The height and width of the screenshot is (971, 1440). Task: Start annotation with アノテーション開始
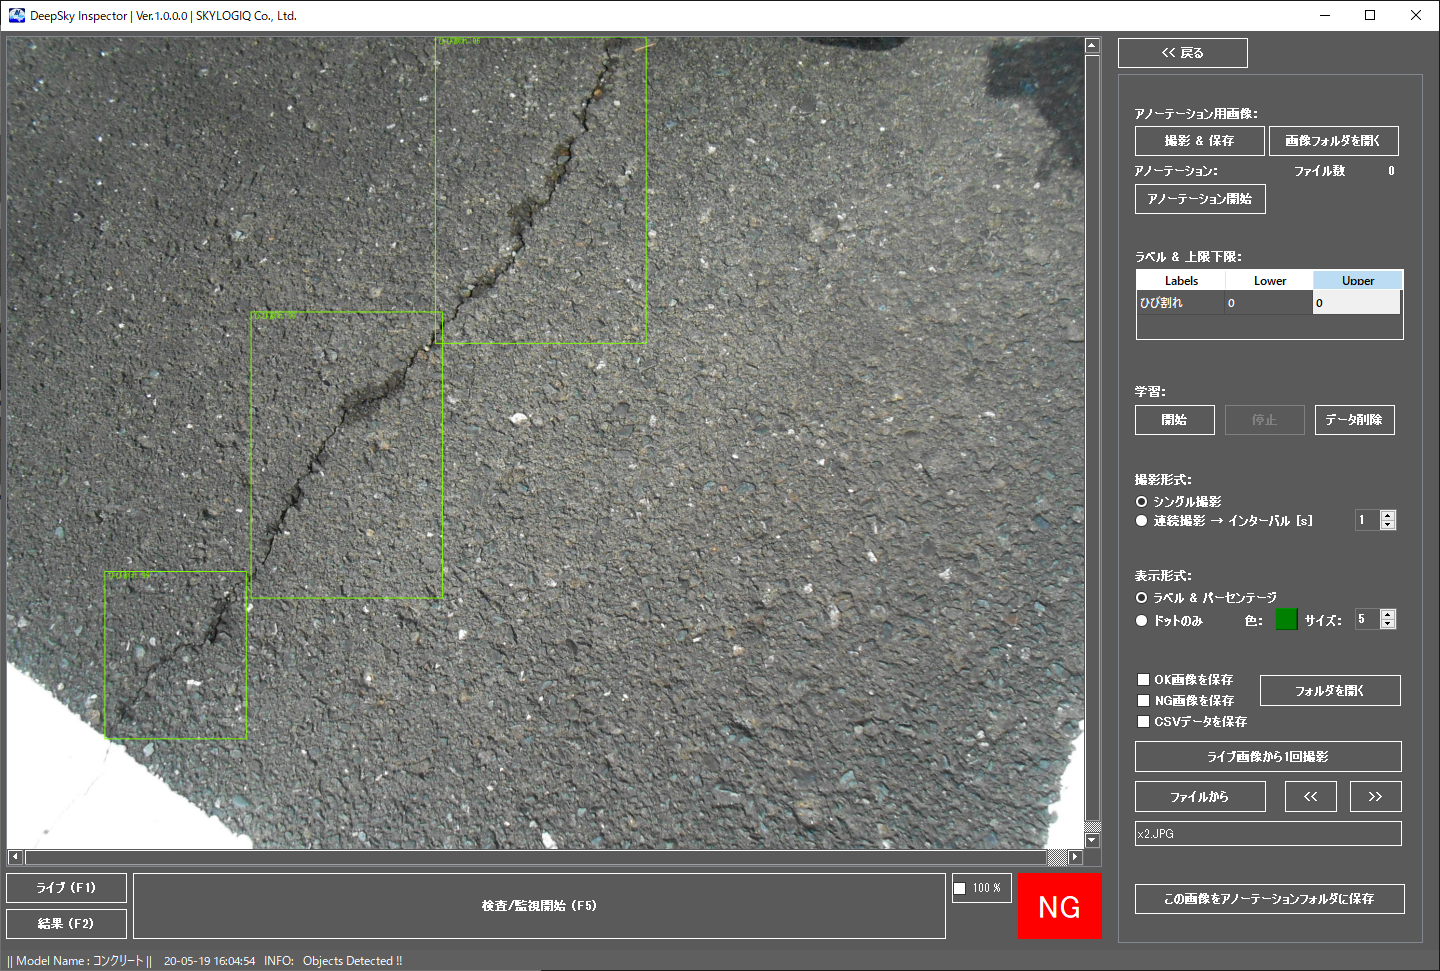click(x=1200, y=199)
